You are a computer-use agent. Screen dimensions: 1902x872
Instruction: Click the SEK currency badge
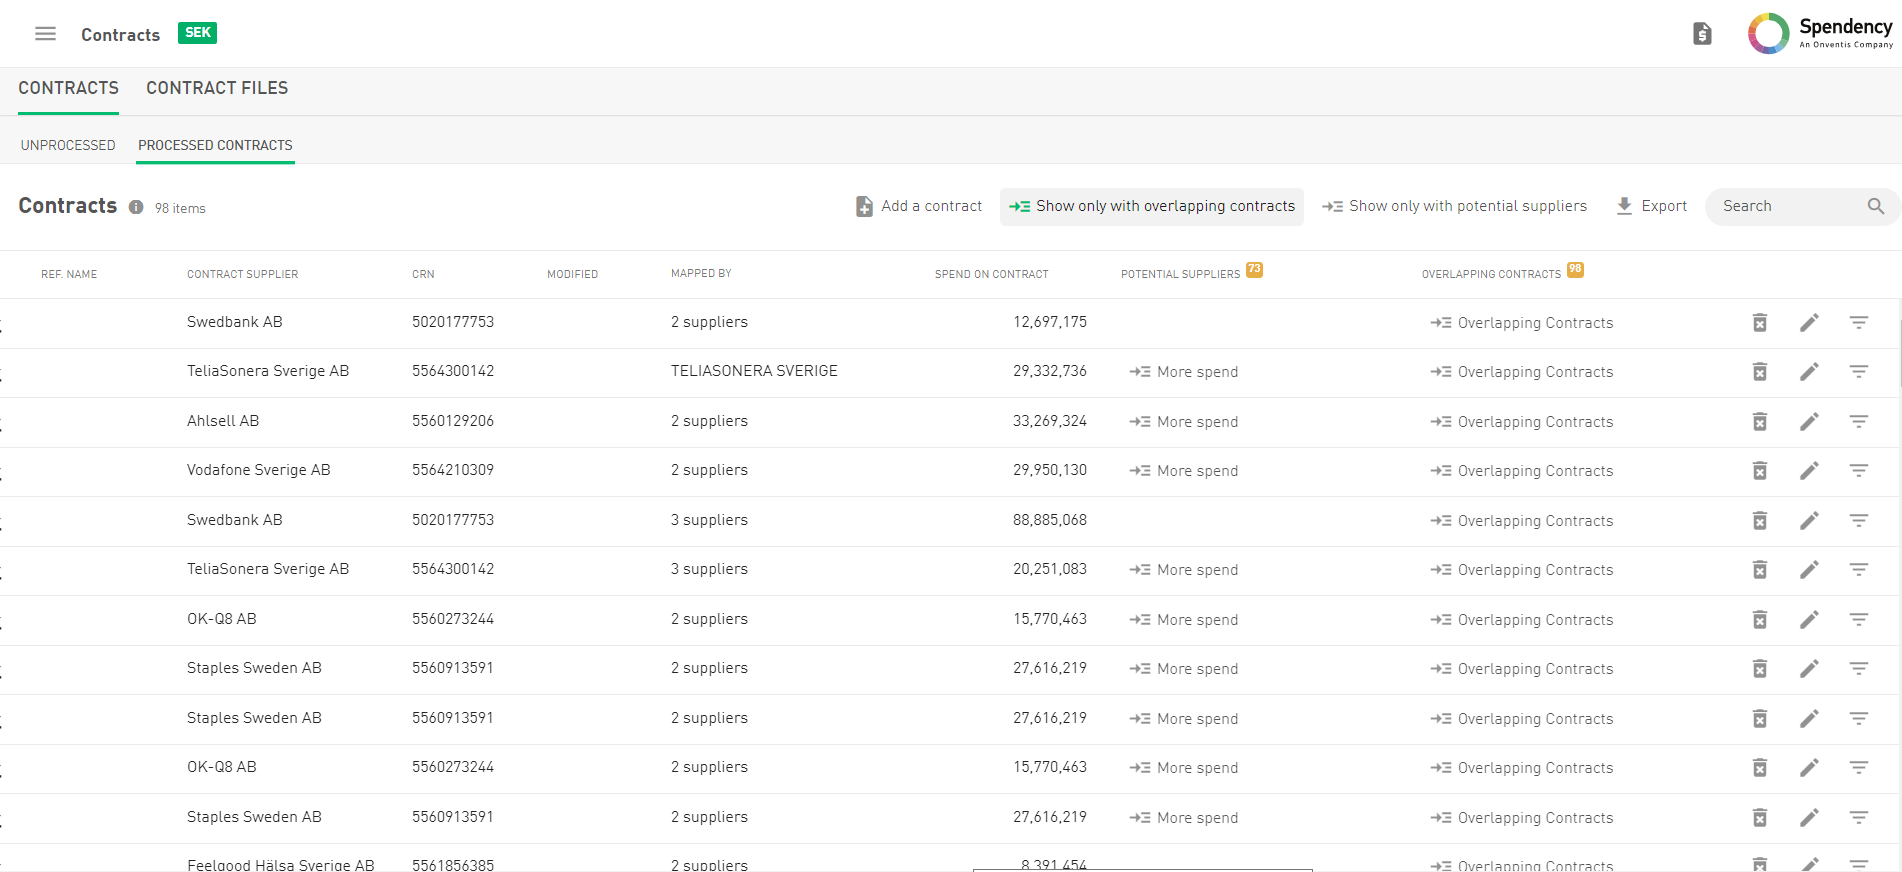[197, 33]
